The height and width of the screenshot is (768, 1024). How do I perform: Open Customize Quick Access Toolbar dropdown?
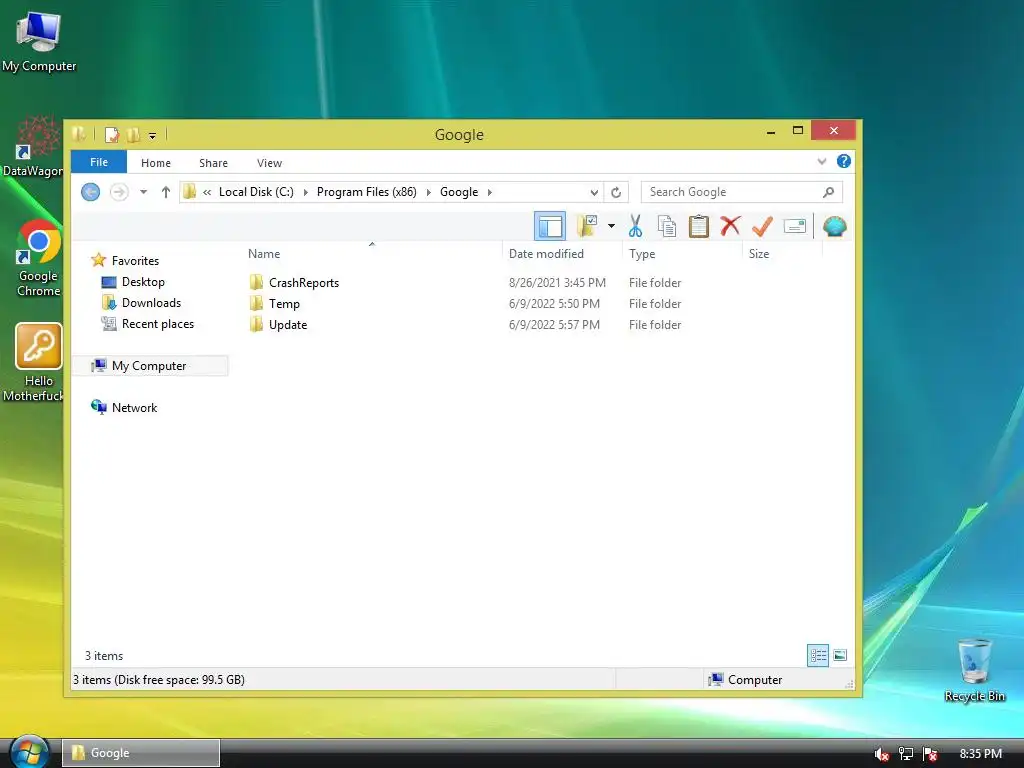(x=152, y=136)
